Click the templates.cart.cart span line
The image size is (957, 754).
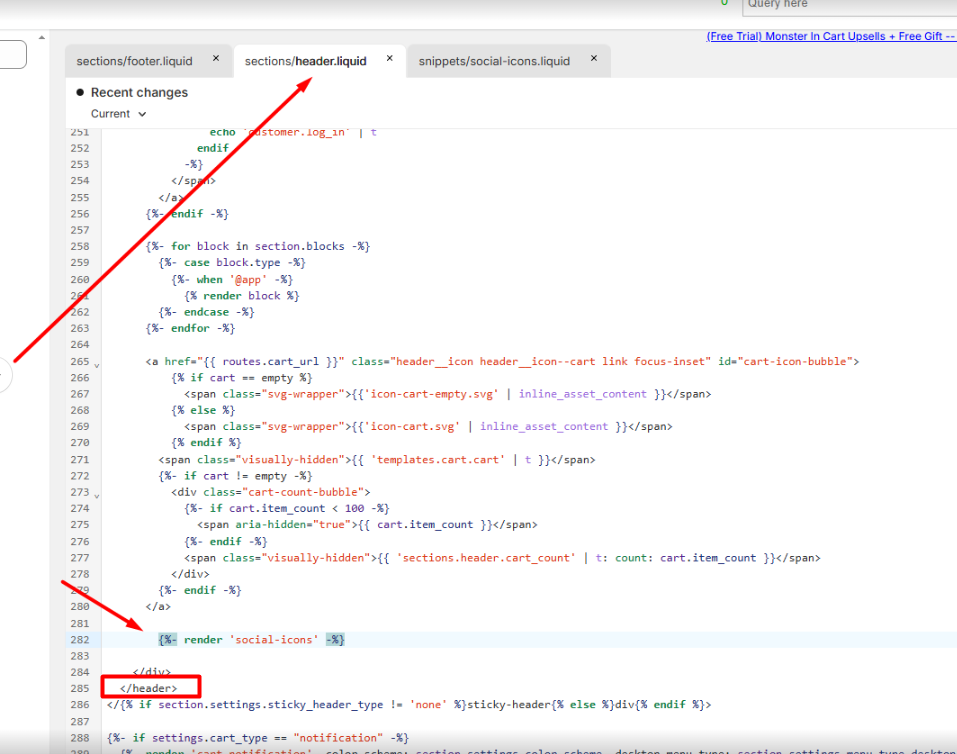coord(377,459)
